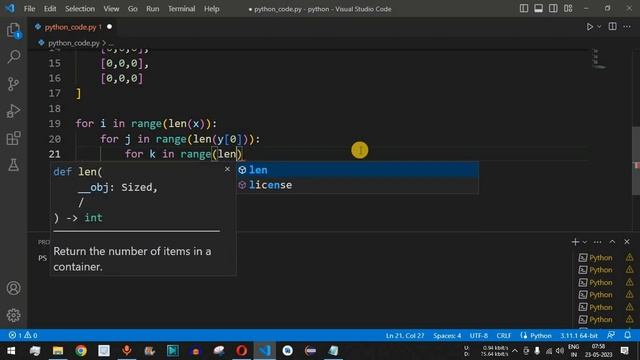Change indentation via Spaces: 4
The height and width of the screenshot is (360, 640).
click(x=447, y=335)
